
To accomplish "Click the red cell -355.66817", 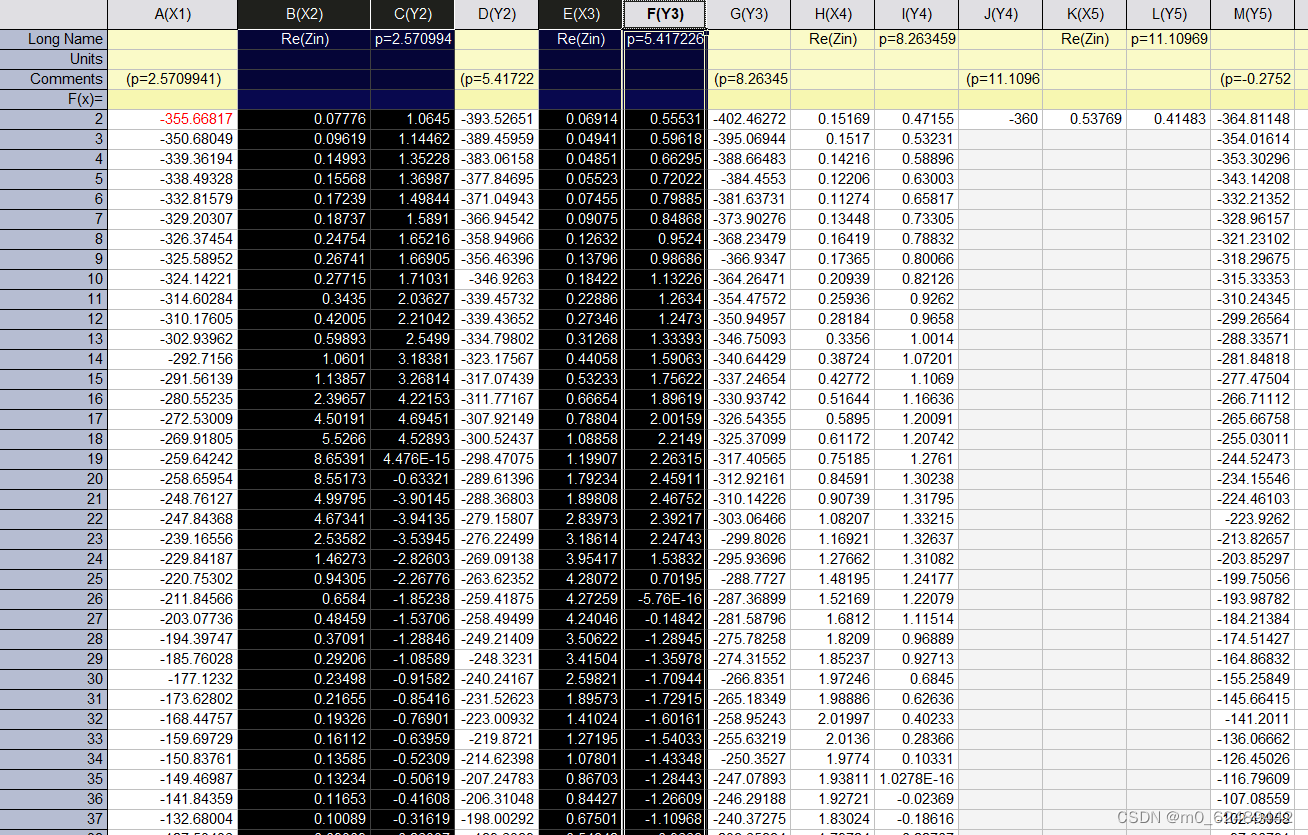I will [172, 119].
